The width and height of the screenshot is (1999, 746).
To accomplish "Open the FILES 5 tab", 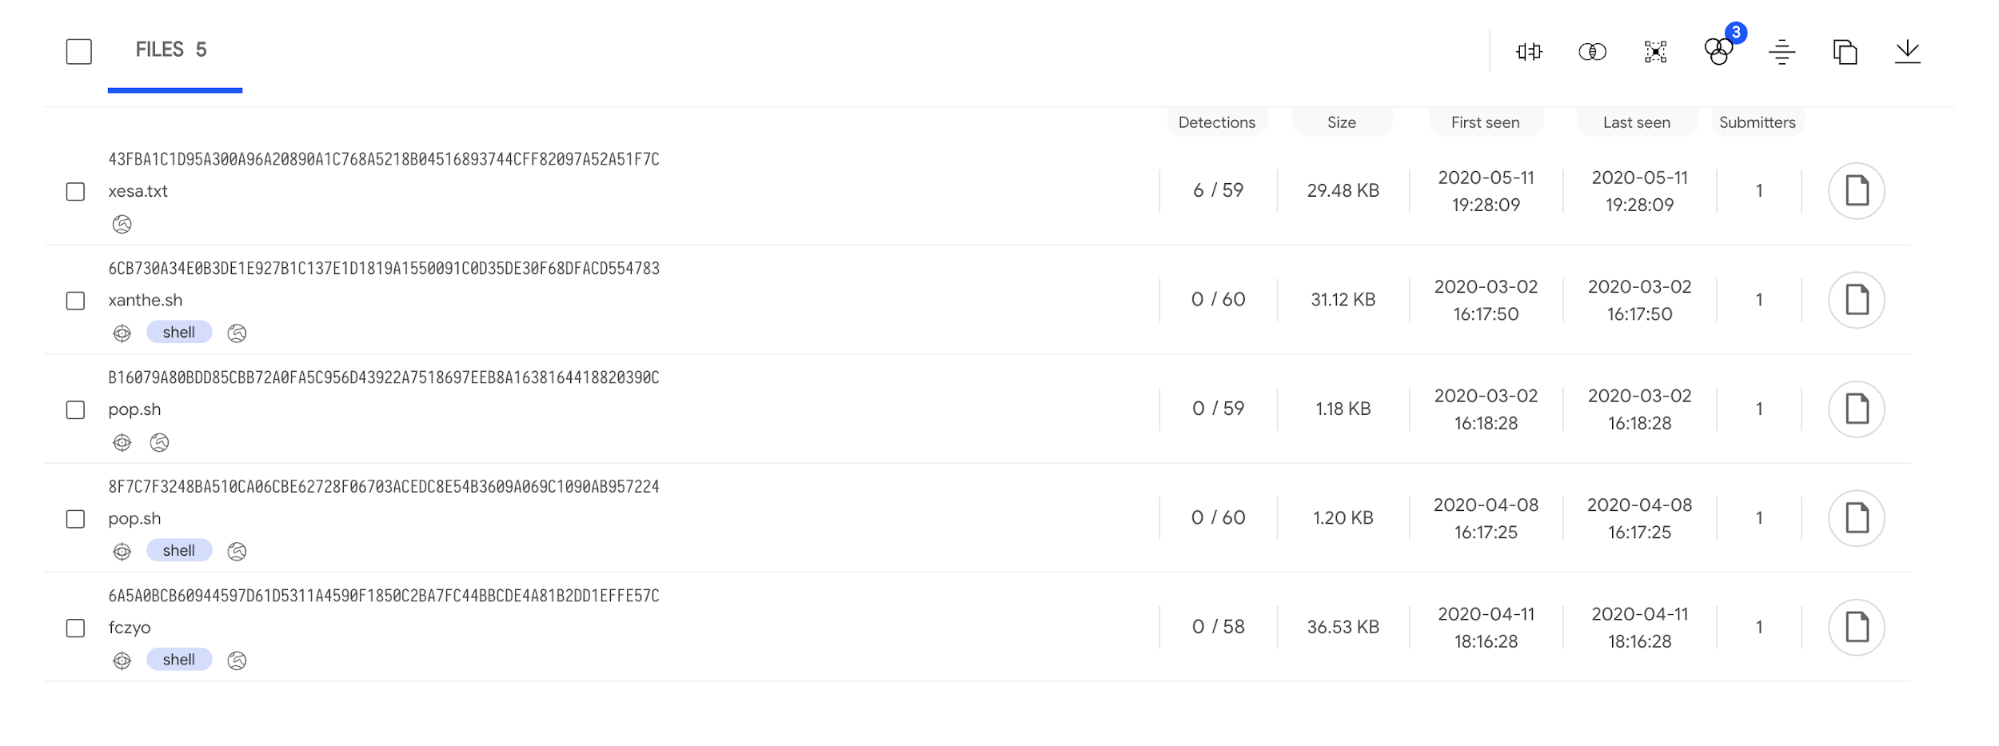I will pos(172,50).
